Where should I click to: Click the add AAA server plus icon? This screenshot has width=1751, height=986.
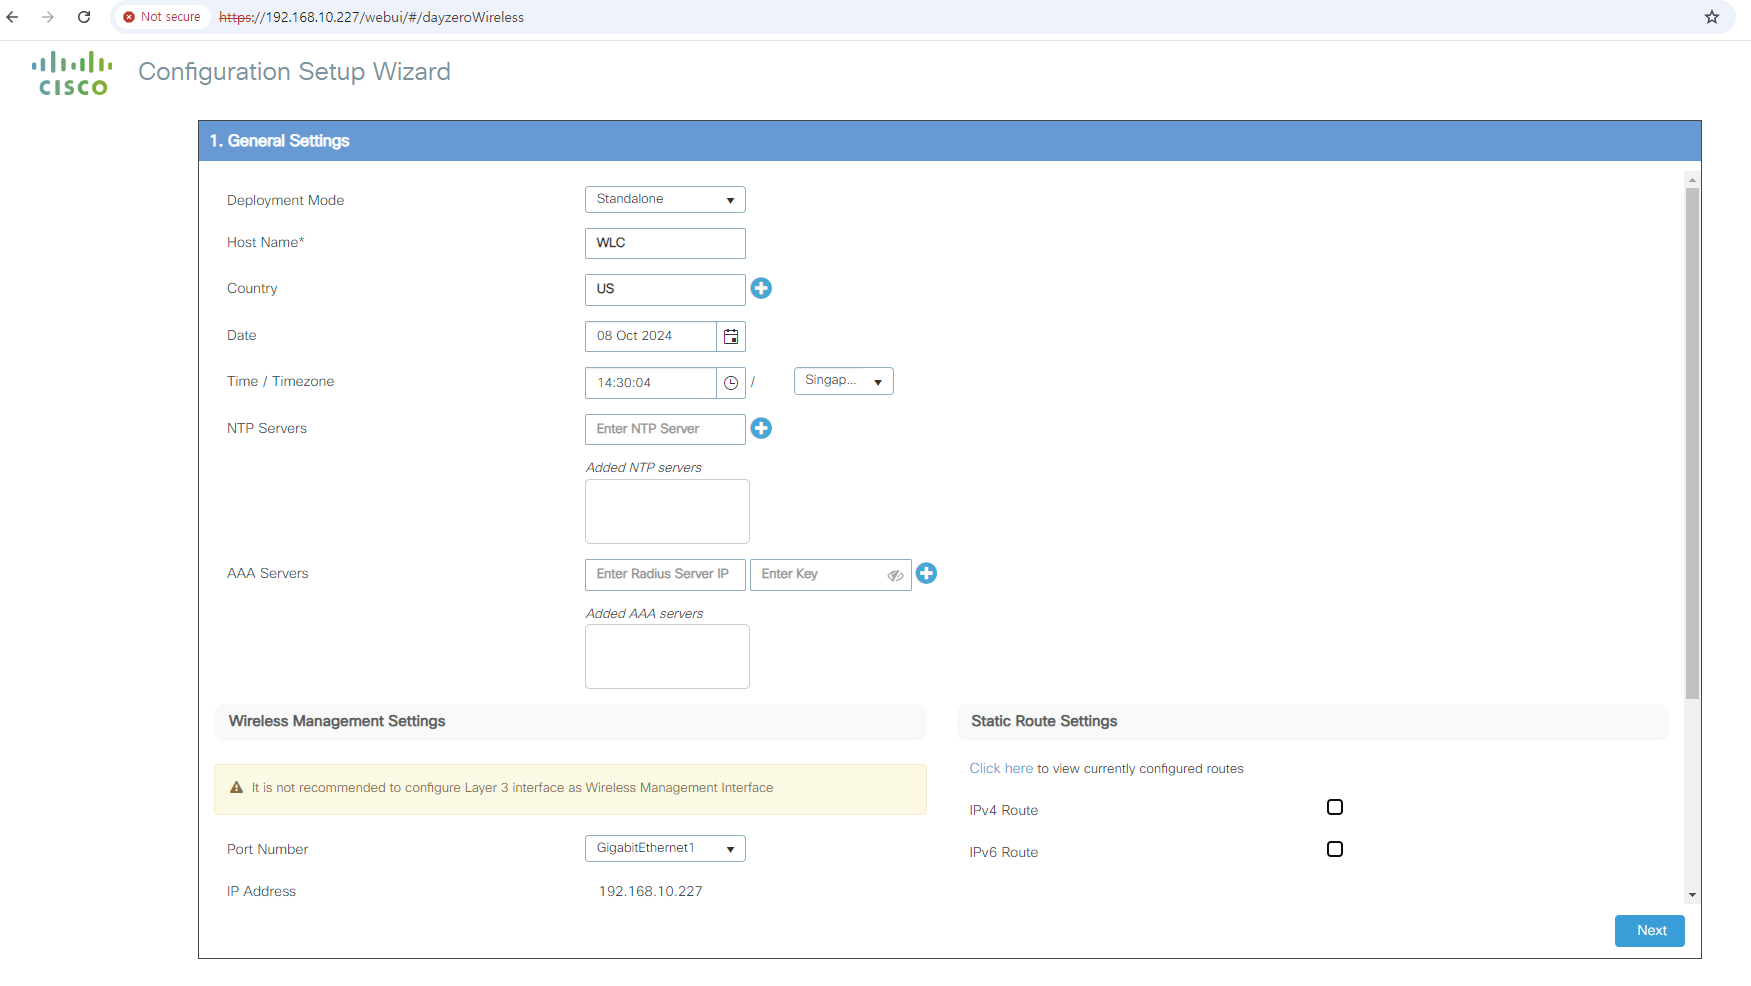926,573
